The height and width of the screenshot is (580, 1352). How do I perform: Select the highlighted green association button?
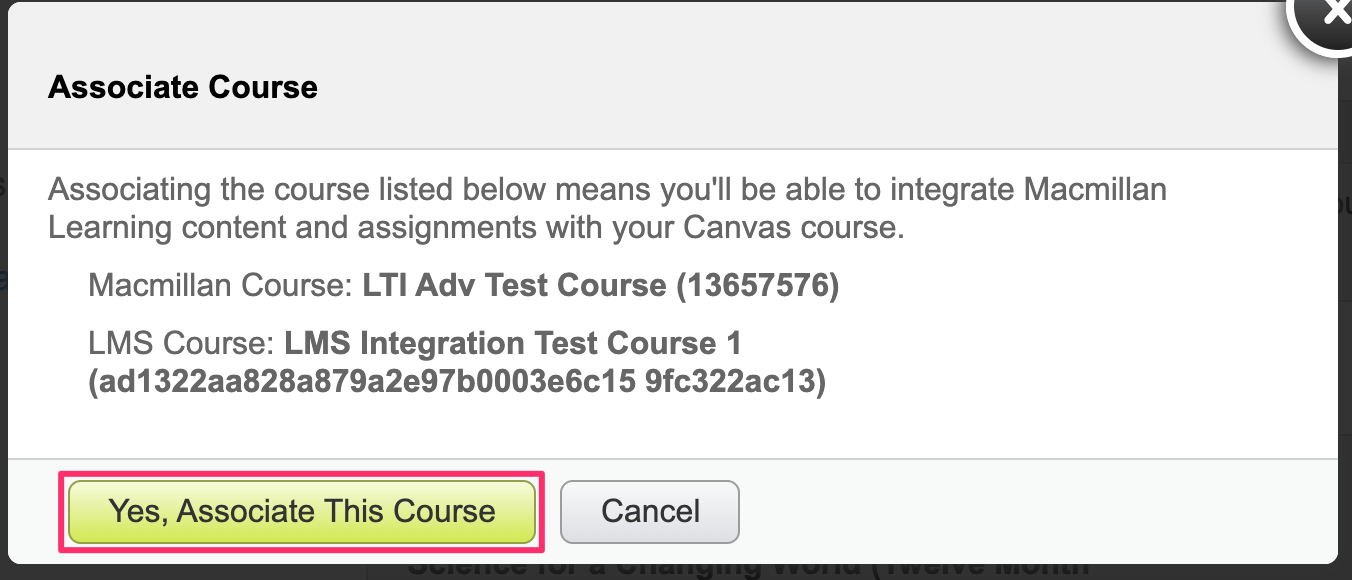pyautogui.click(x=301, y=511)
